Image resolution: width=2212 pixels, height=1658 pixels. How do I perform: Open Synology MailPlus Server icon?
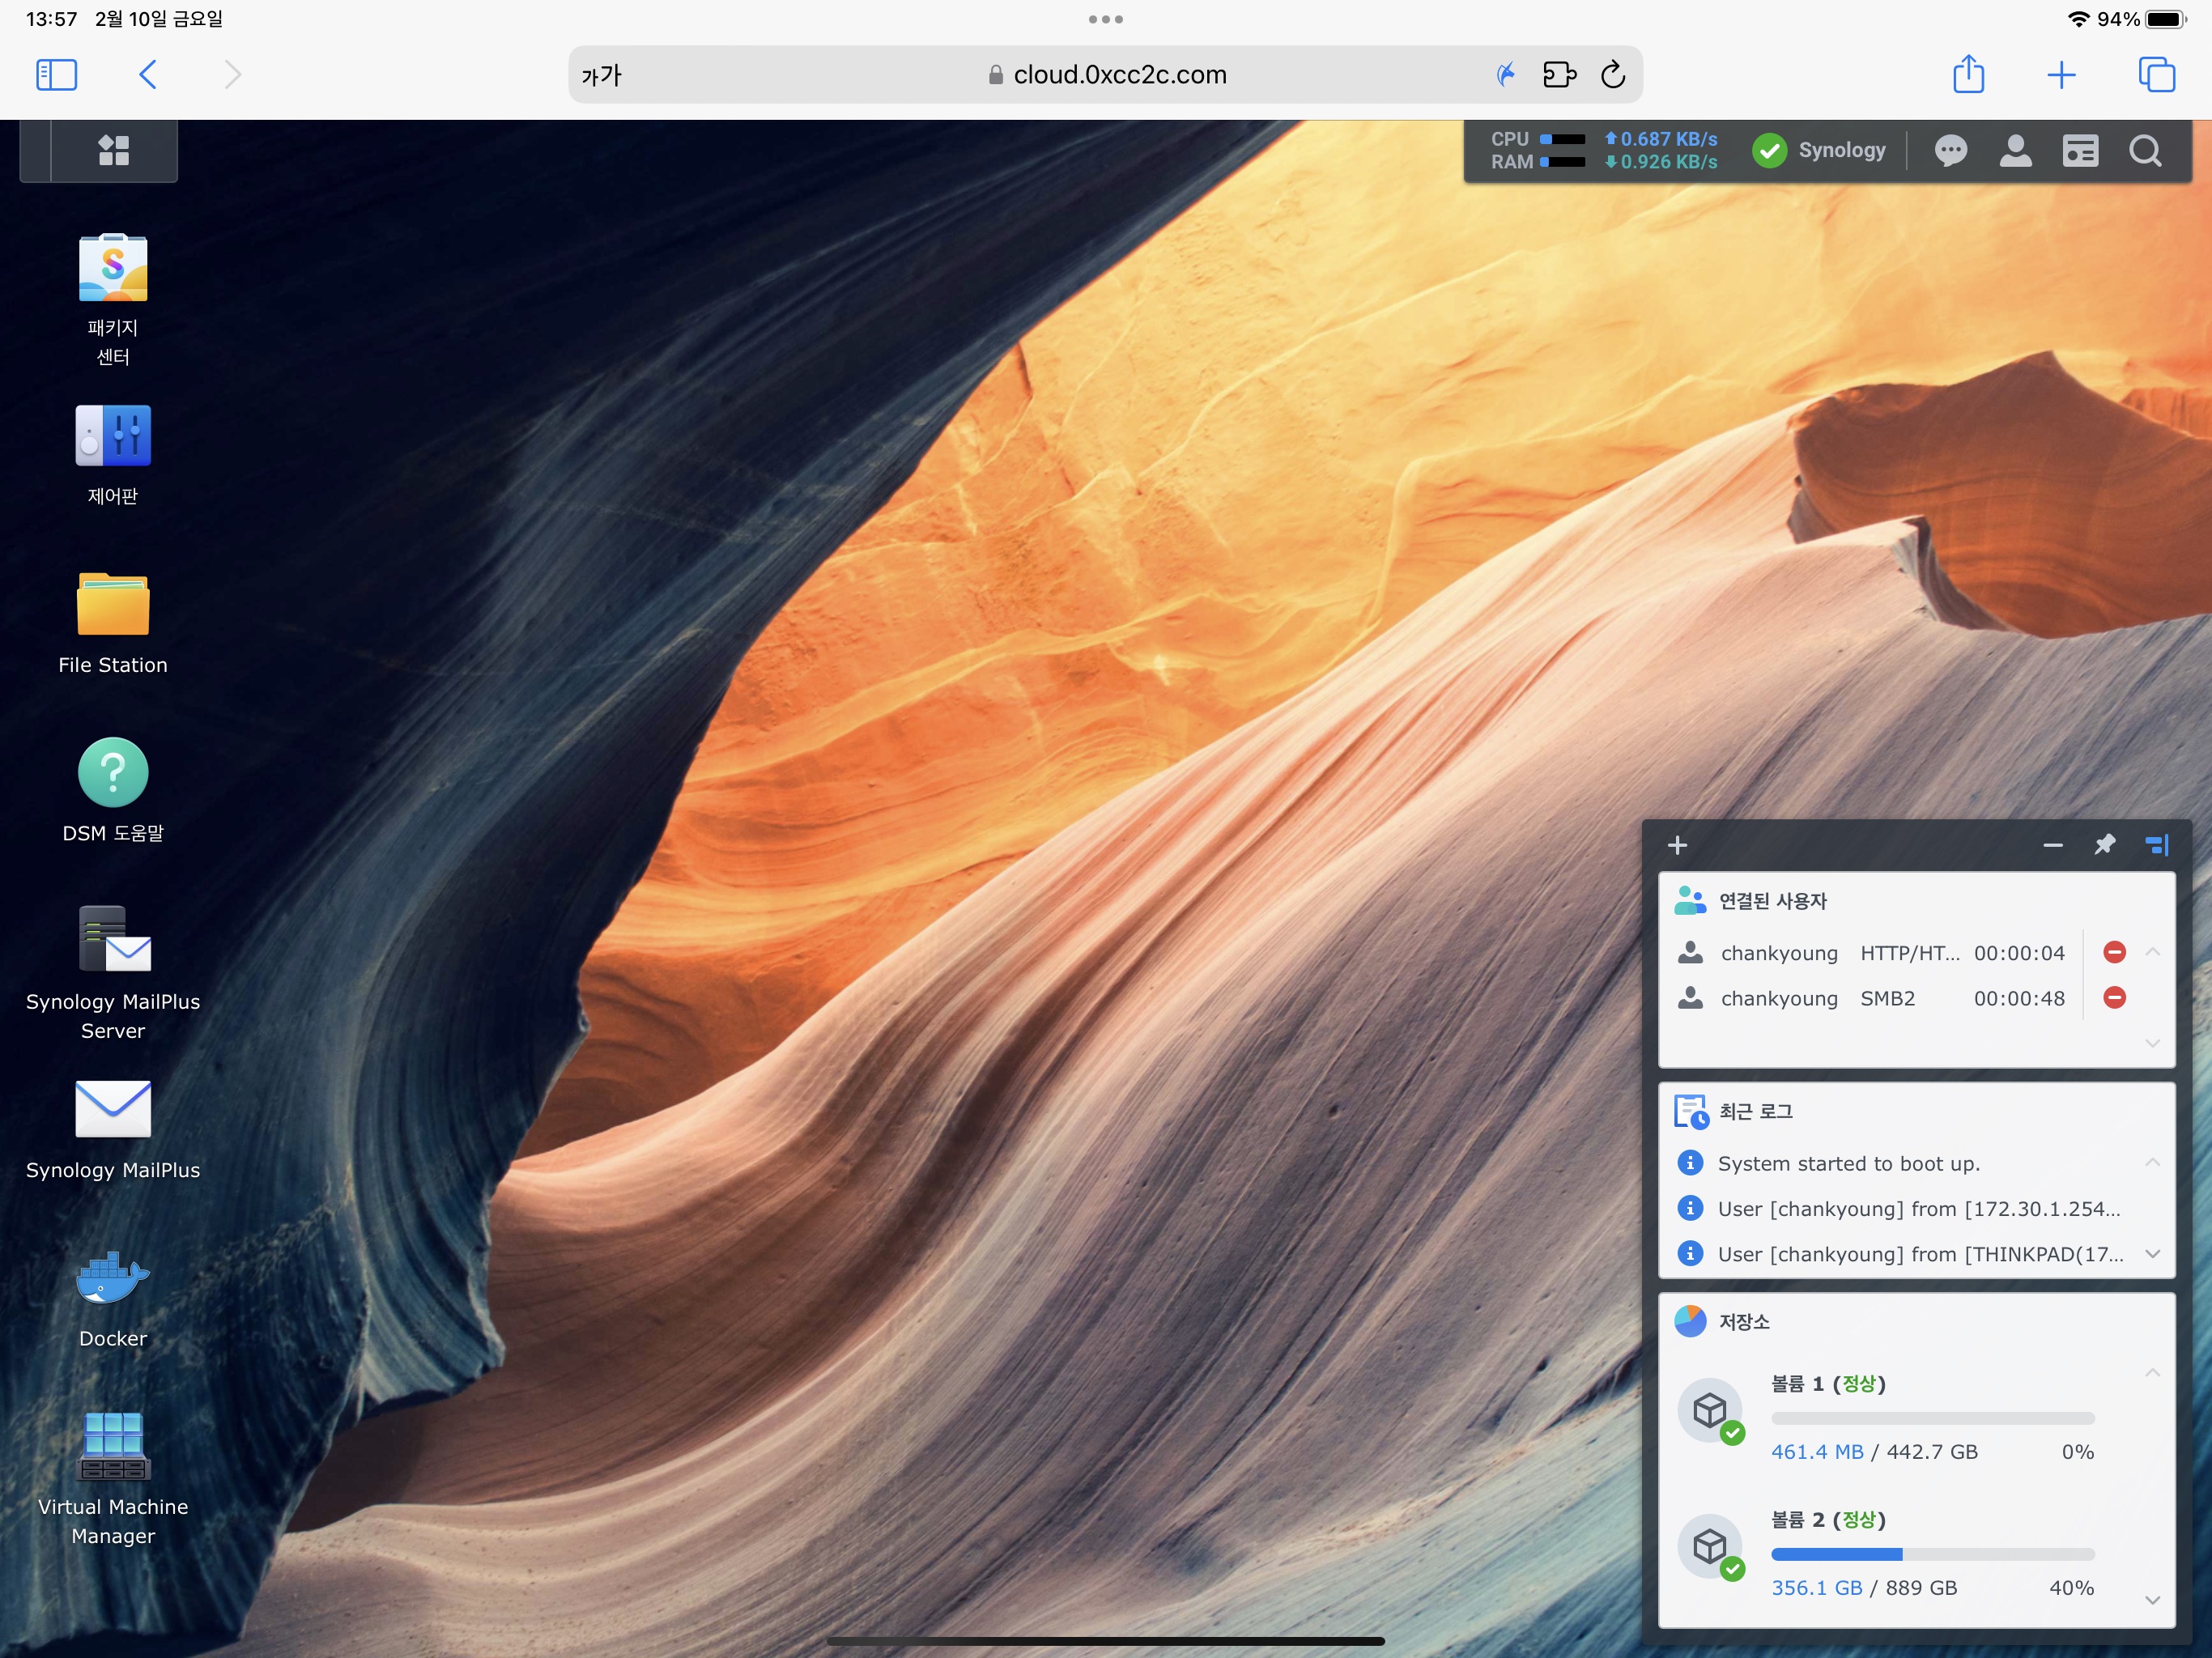pos(113,940)
